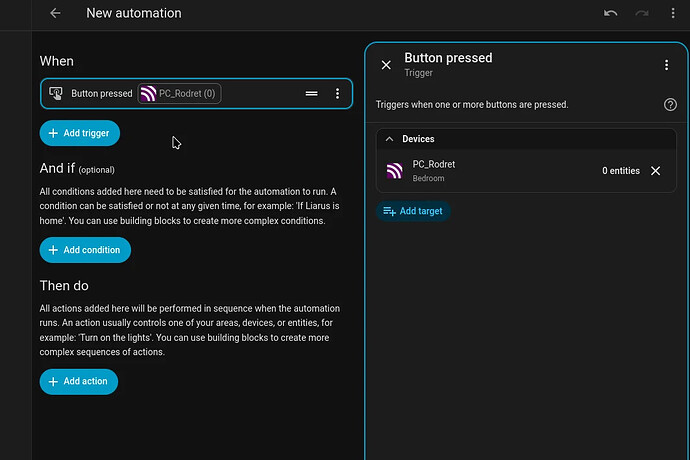Undo the last change

[610, 13]
